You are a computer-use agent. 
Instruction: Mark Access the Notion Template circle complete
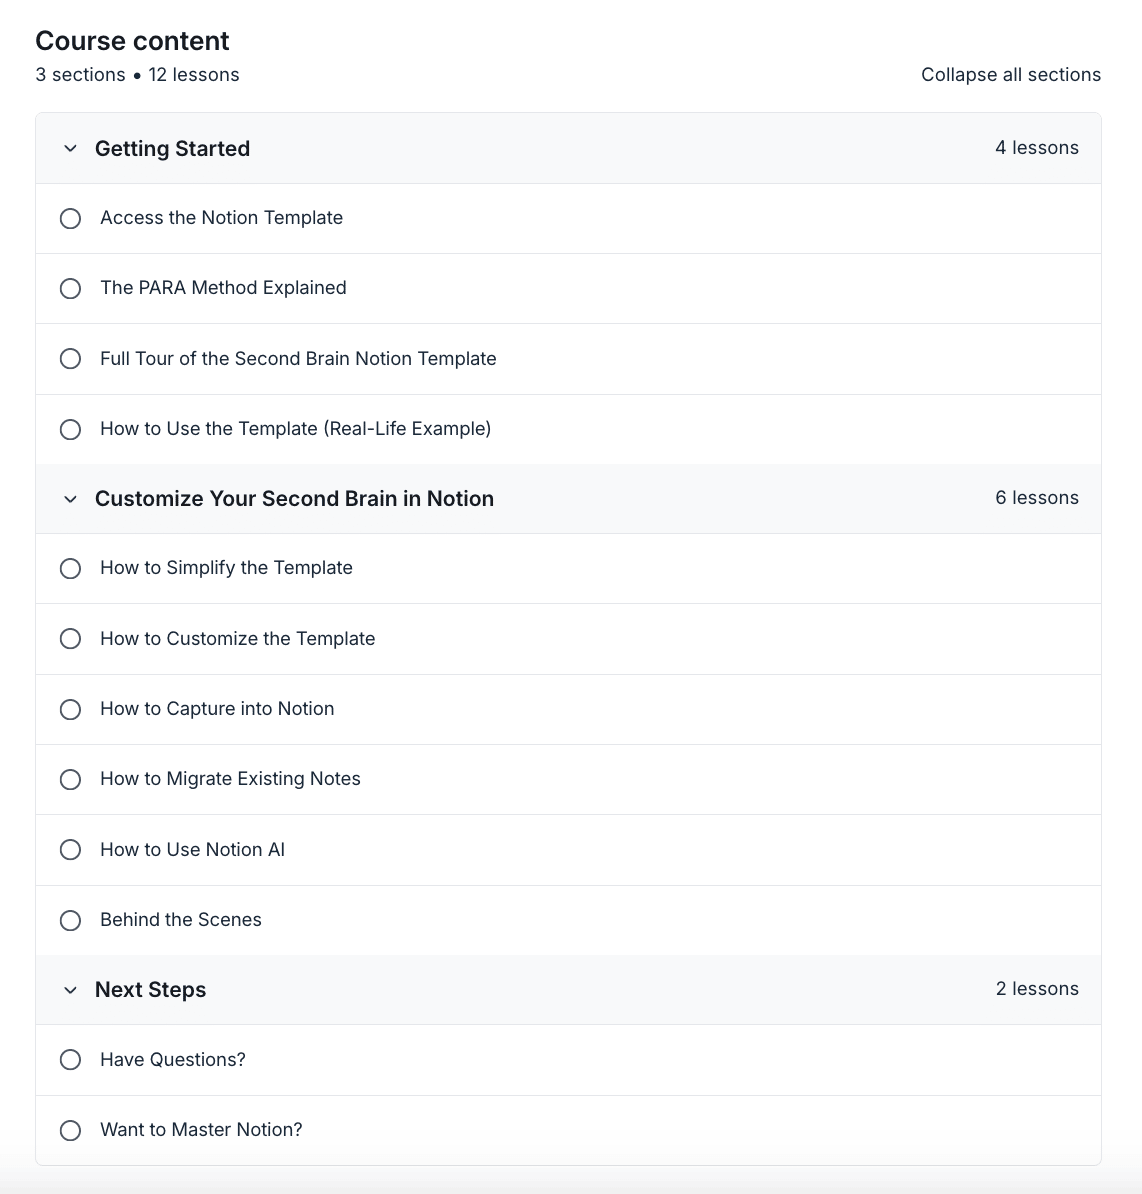click(x=70, y=219)
